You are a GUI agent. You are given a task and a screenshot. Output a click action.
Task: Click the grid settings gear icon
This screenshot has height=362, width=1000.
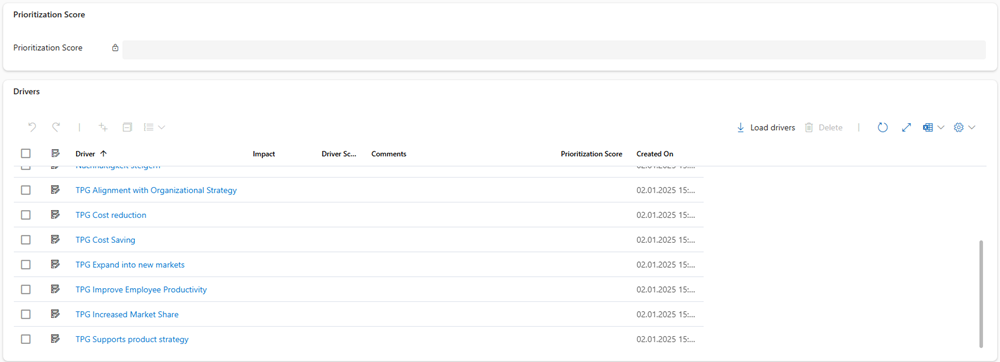958,127
